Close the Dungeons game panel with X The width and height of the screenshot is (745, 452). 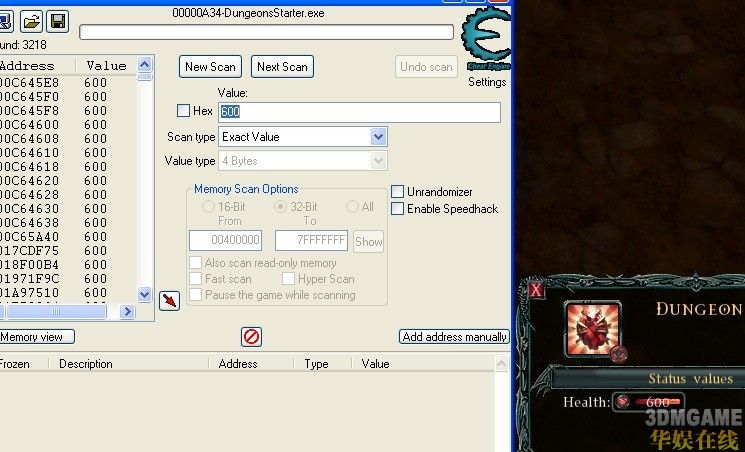pyautogui.click(x=536, y=289)
